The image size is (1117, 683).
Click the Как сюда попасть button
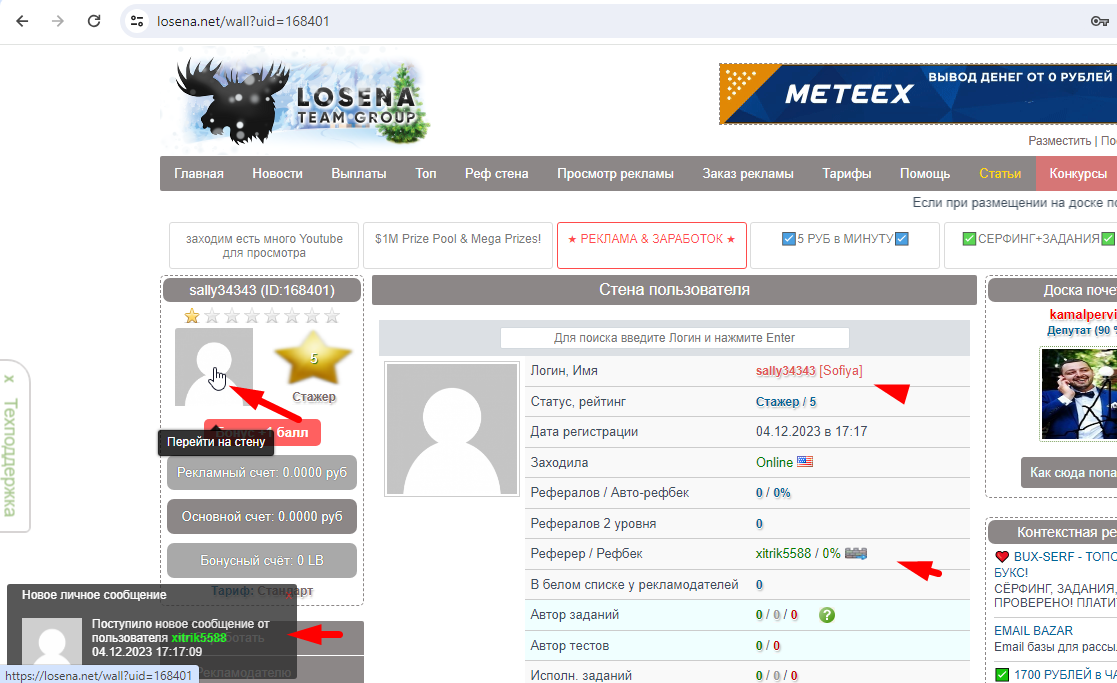1069,473
